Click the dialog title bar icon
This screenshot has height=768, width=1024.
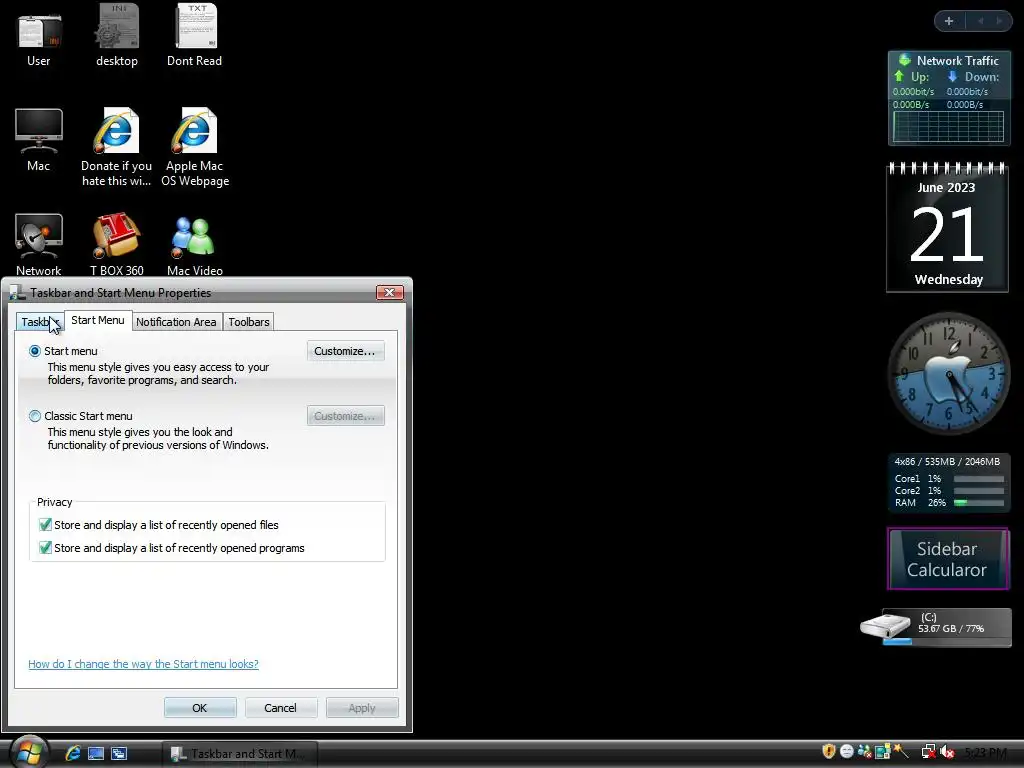point(18,293)
